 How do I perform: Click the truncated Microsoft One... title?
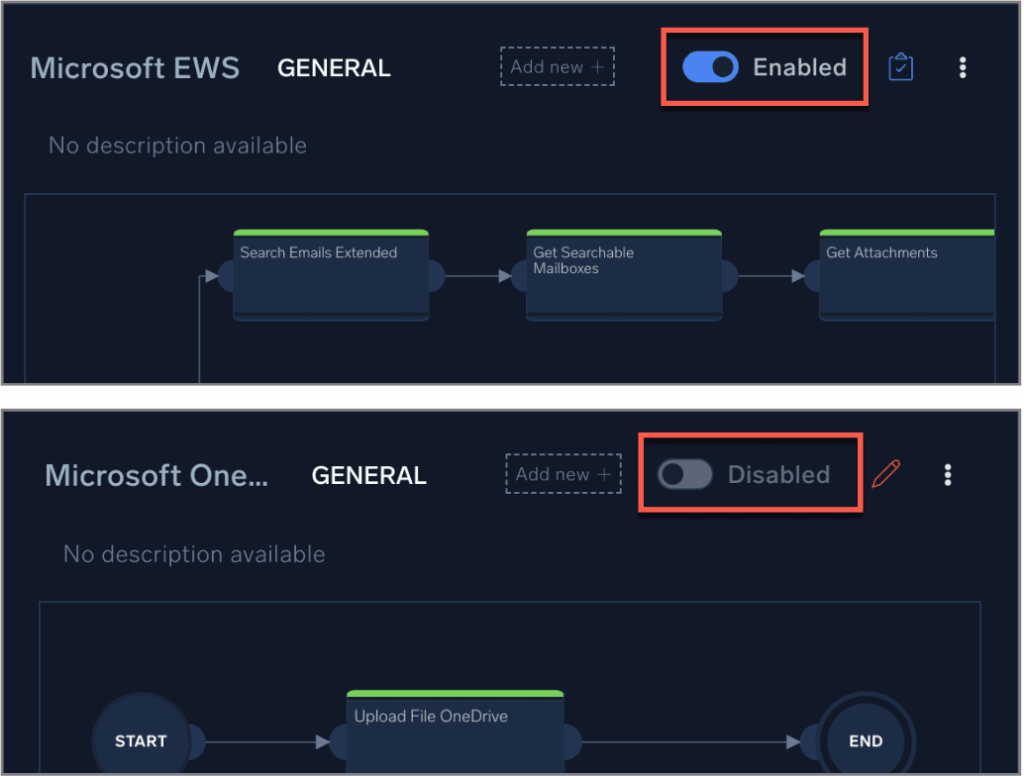(156, 475)
